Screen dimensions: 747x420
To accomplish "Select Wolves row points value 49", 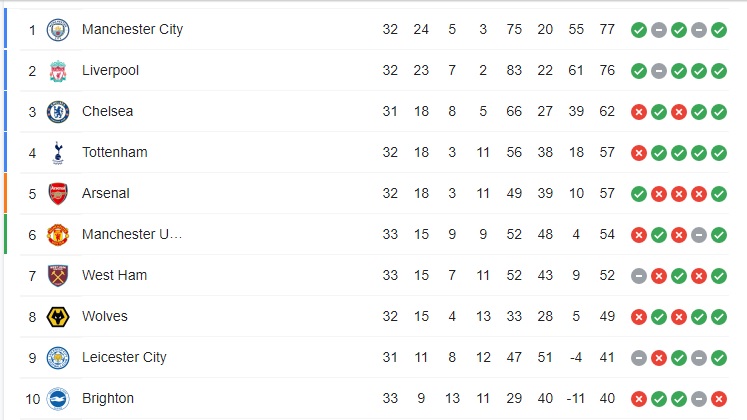I will tap(607, 316).
